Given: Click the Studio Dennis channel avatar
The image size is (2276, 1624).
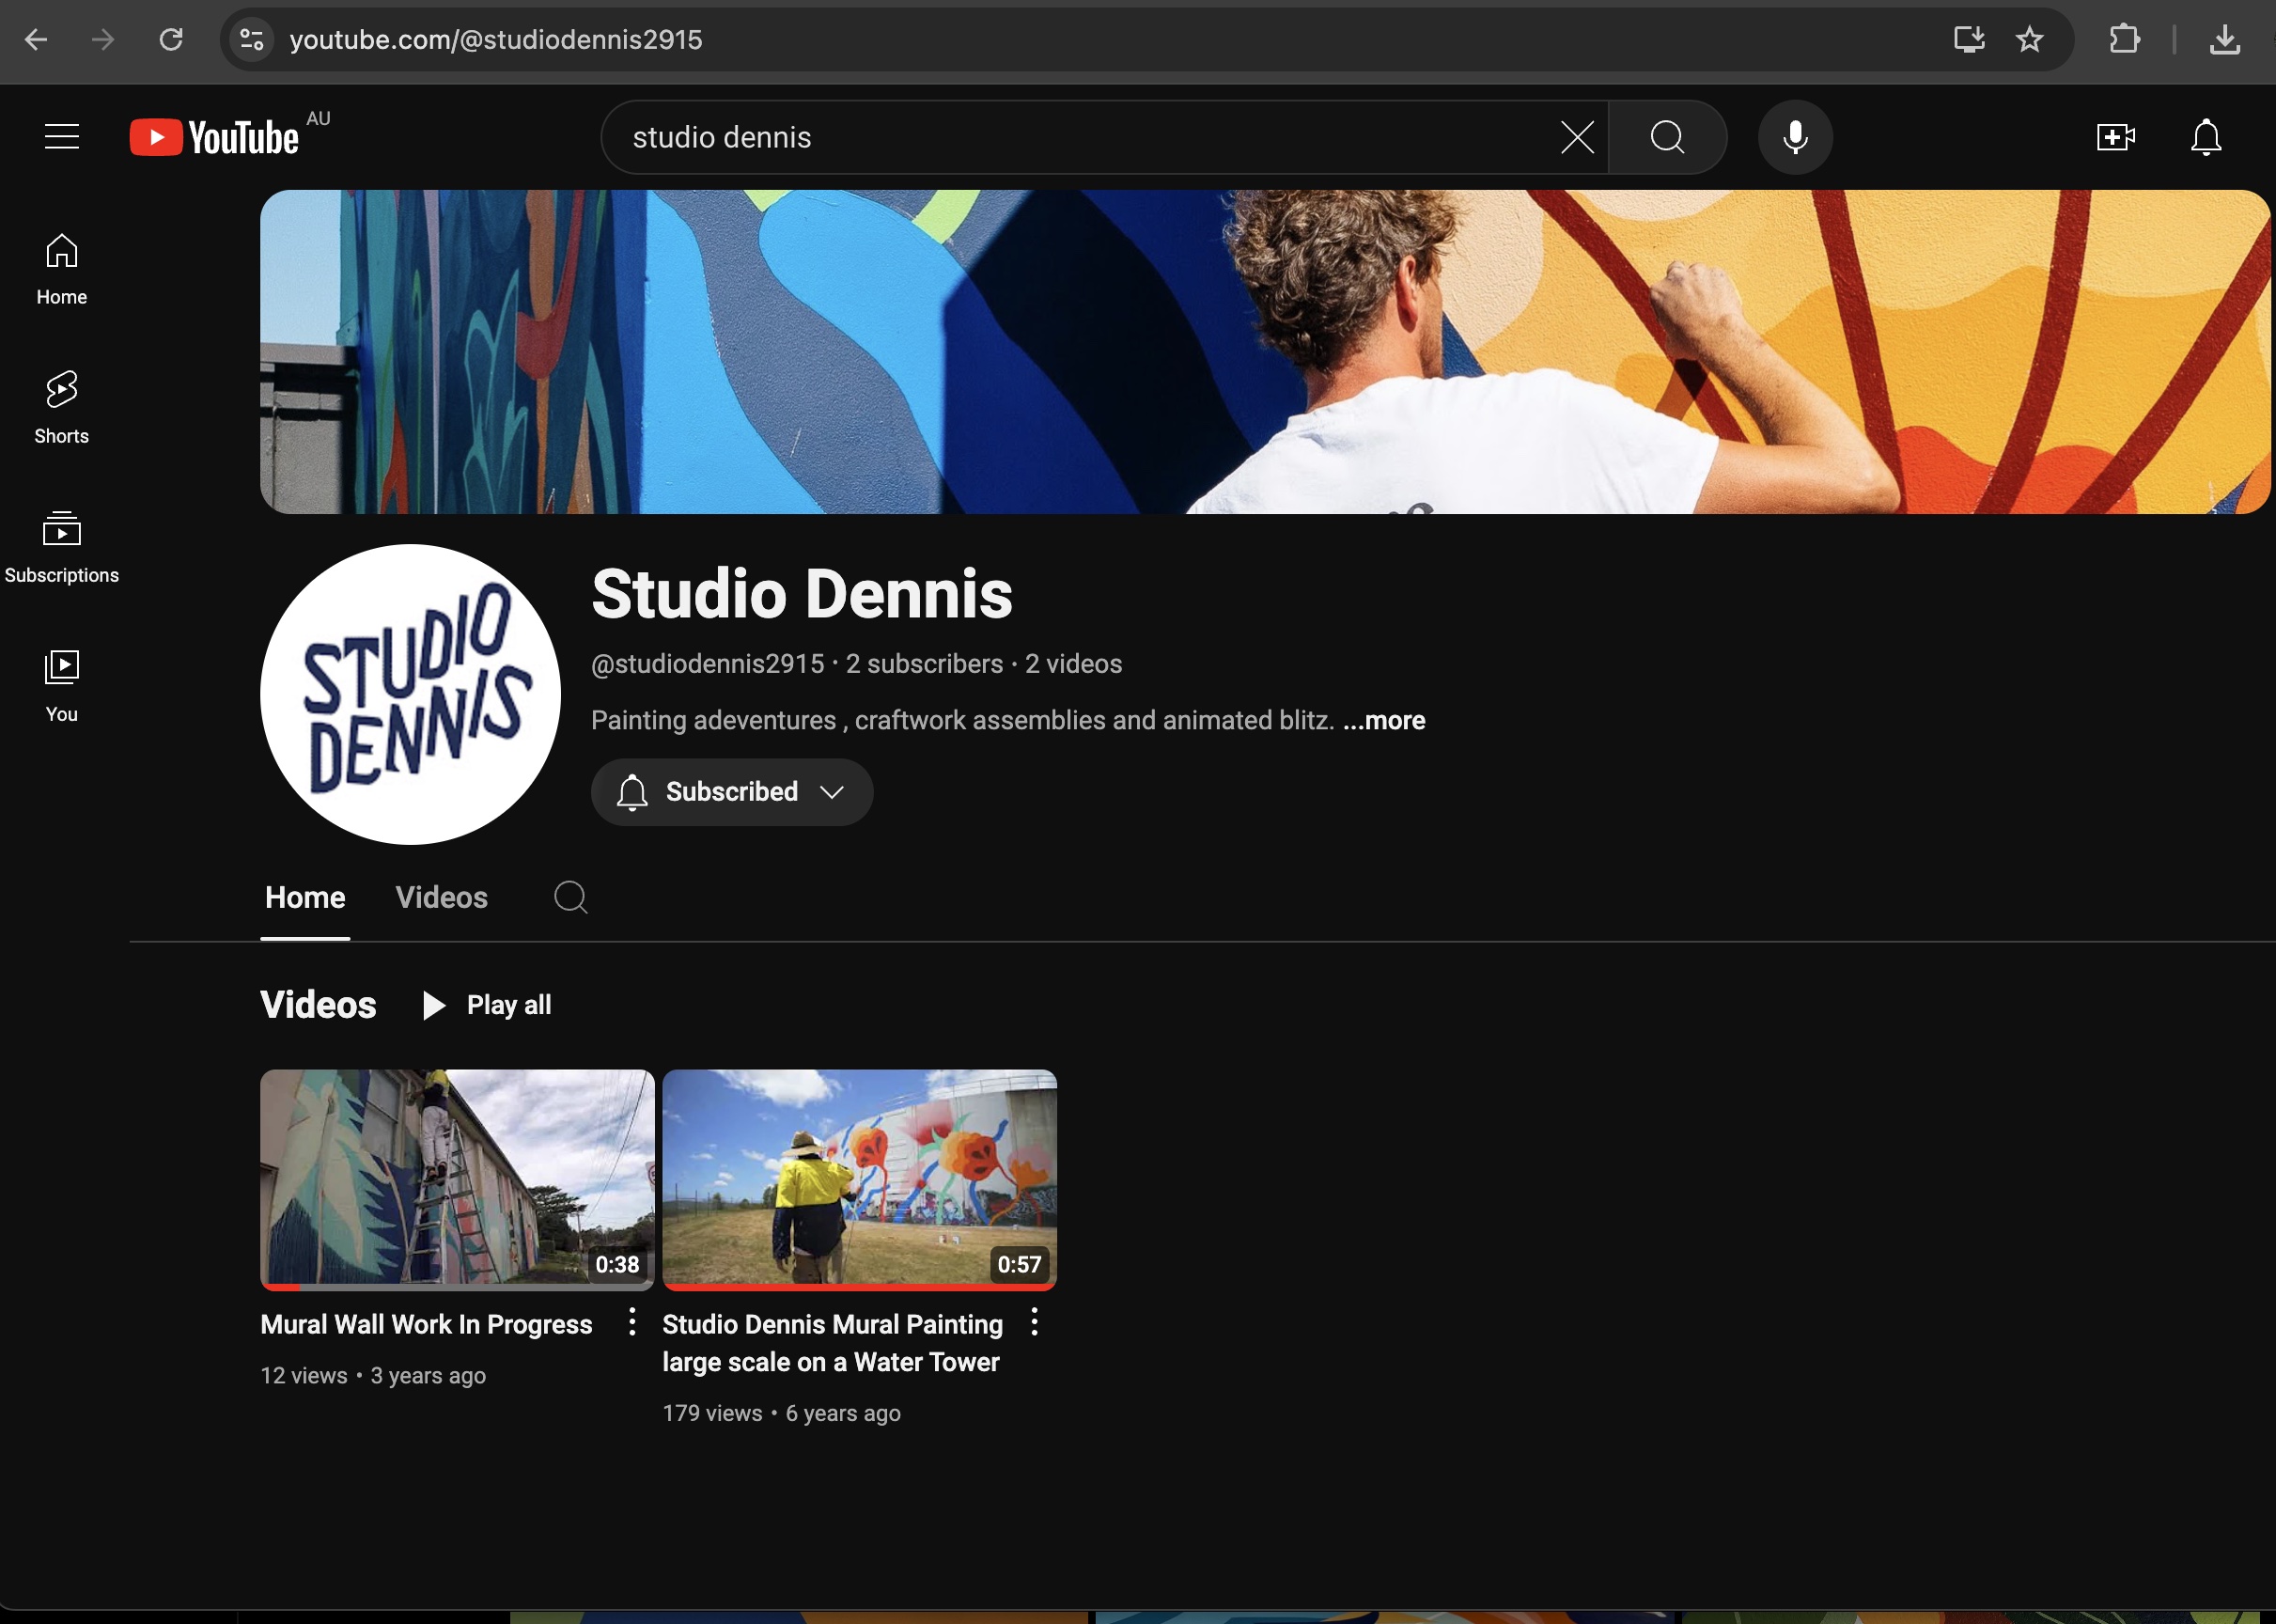Looking at the screenshot, I should [410, 694].
